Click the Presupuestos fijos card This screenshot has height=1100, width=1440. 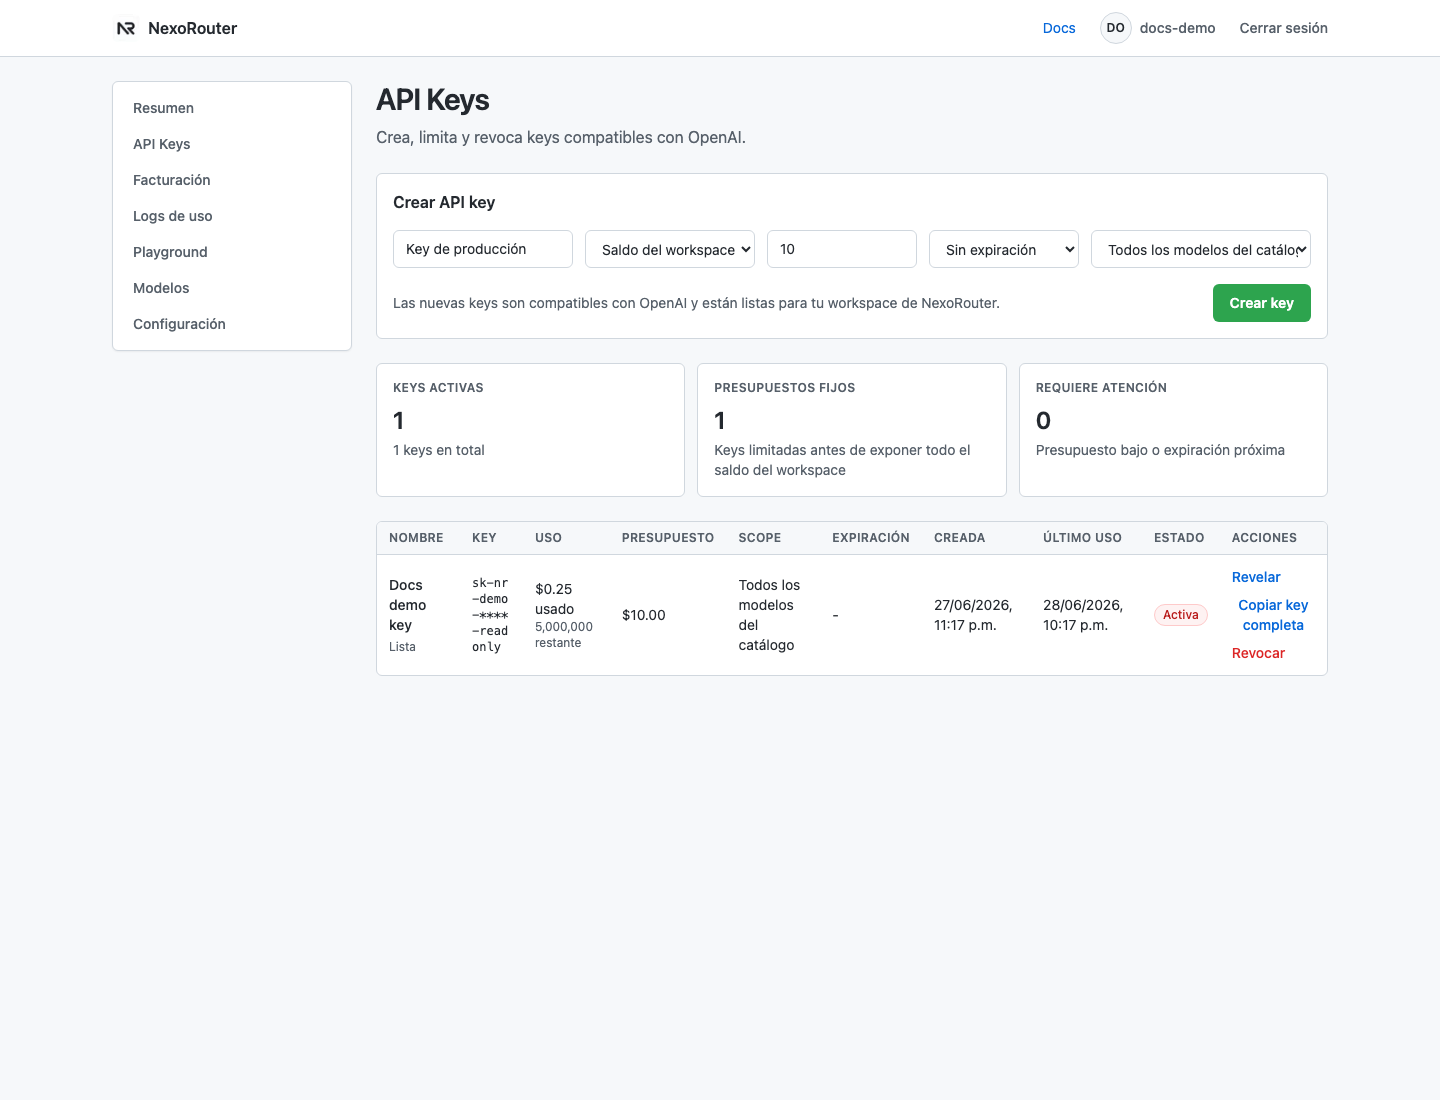(x=852, y=430)
